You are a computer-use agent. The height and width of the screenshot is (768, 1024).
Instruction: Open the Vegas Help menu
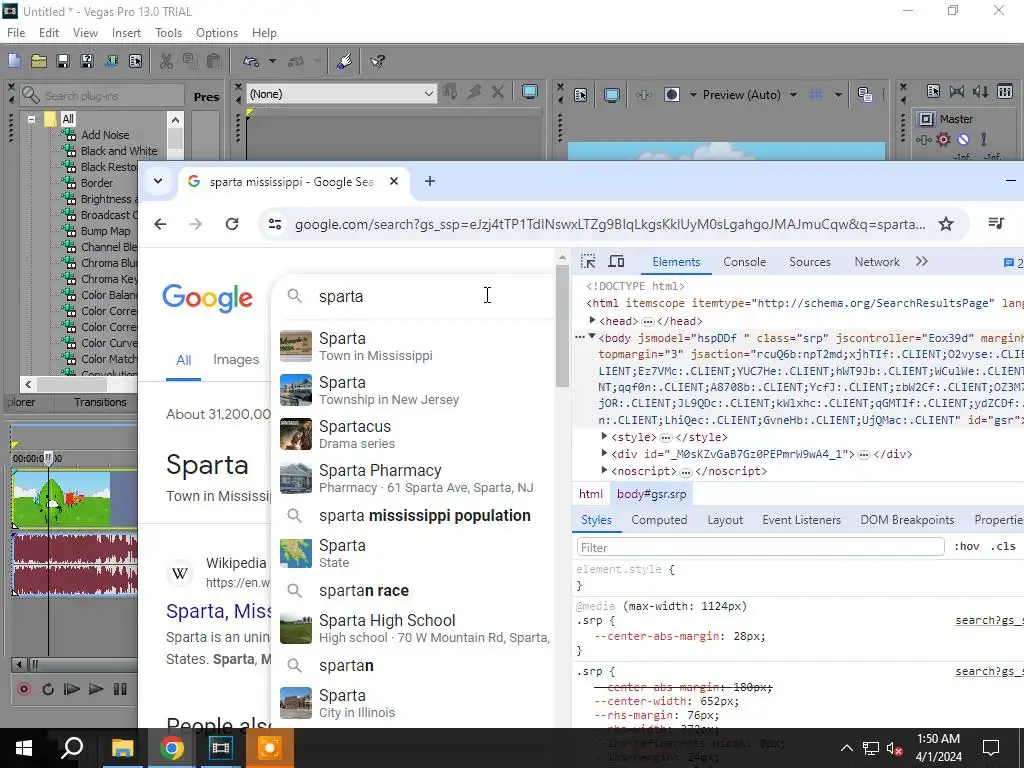264,33
